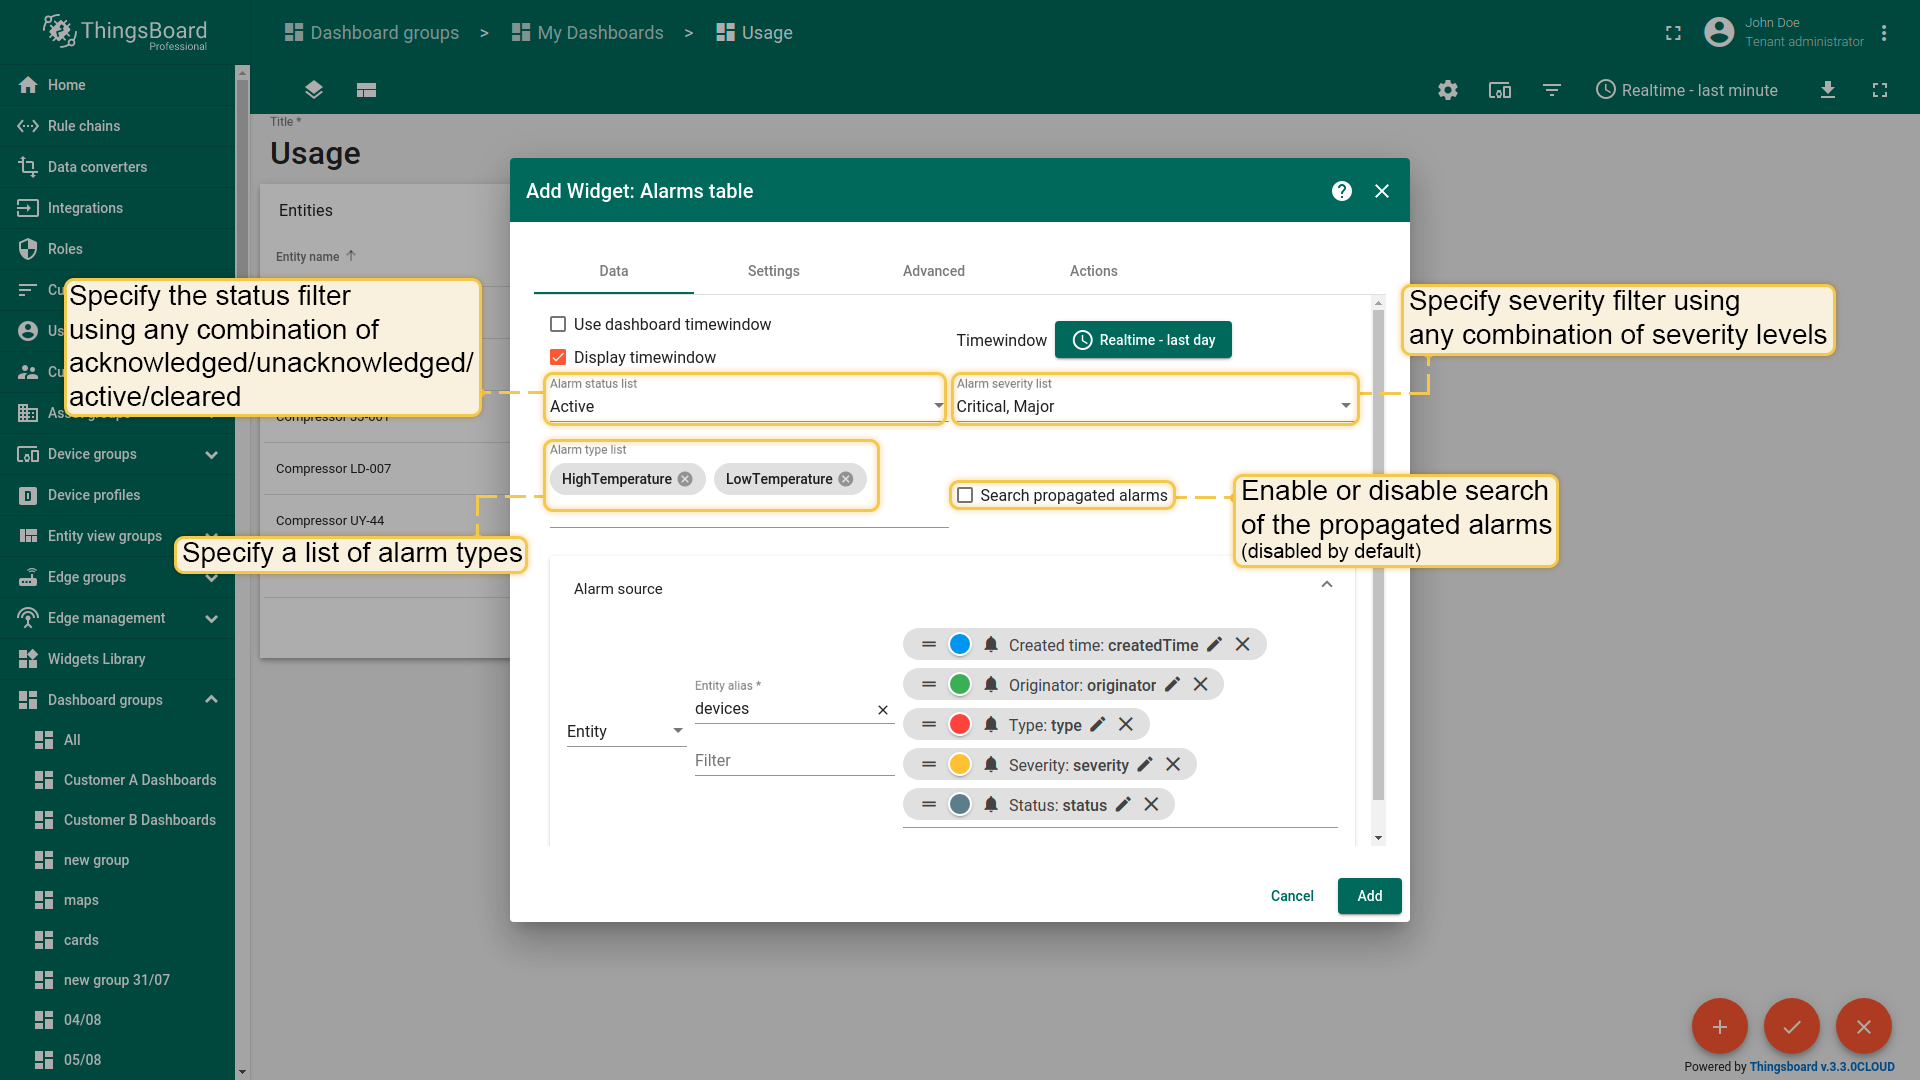Open the Thingsboard v.3.3.0CLOUD link
The width and height of the screenshot is (1920, 1080).
(1822, 1067)
